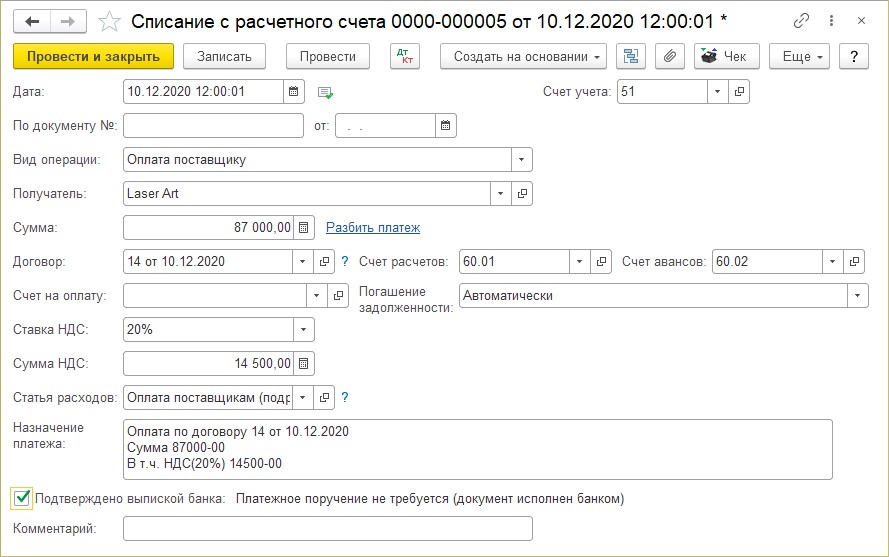
Task: Go back with the left arrow button
Action: (32, 22)
